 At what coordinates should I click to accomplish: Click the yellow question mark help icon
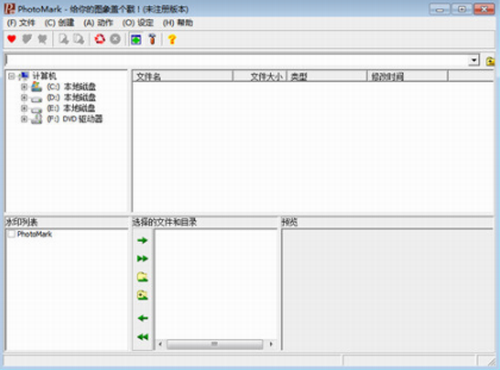point(172,39)
